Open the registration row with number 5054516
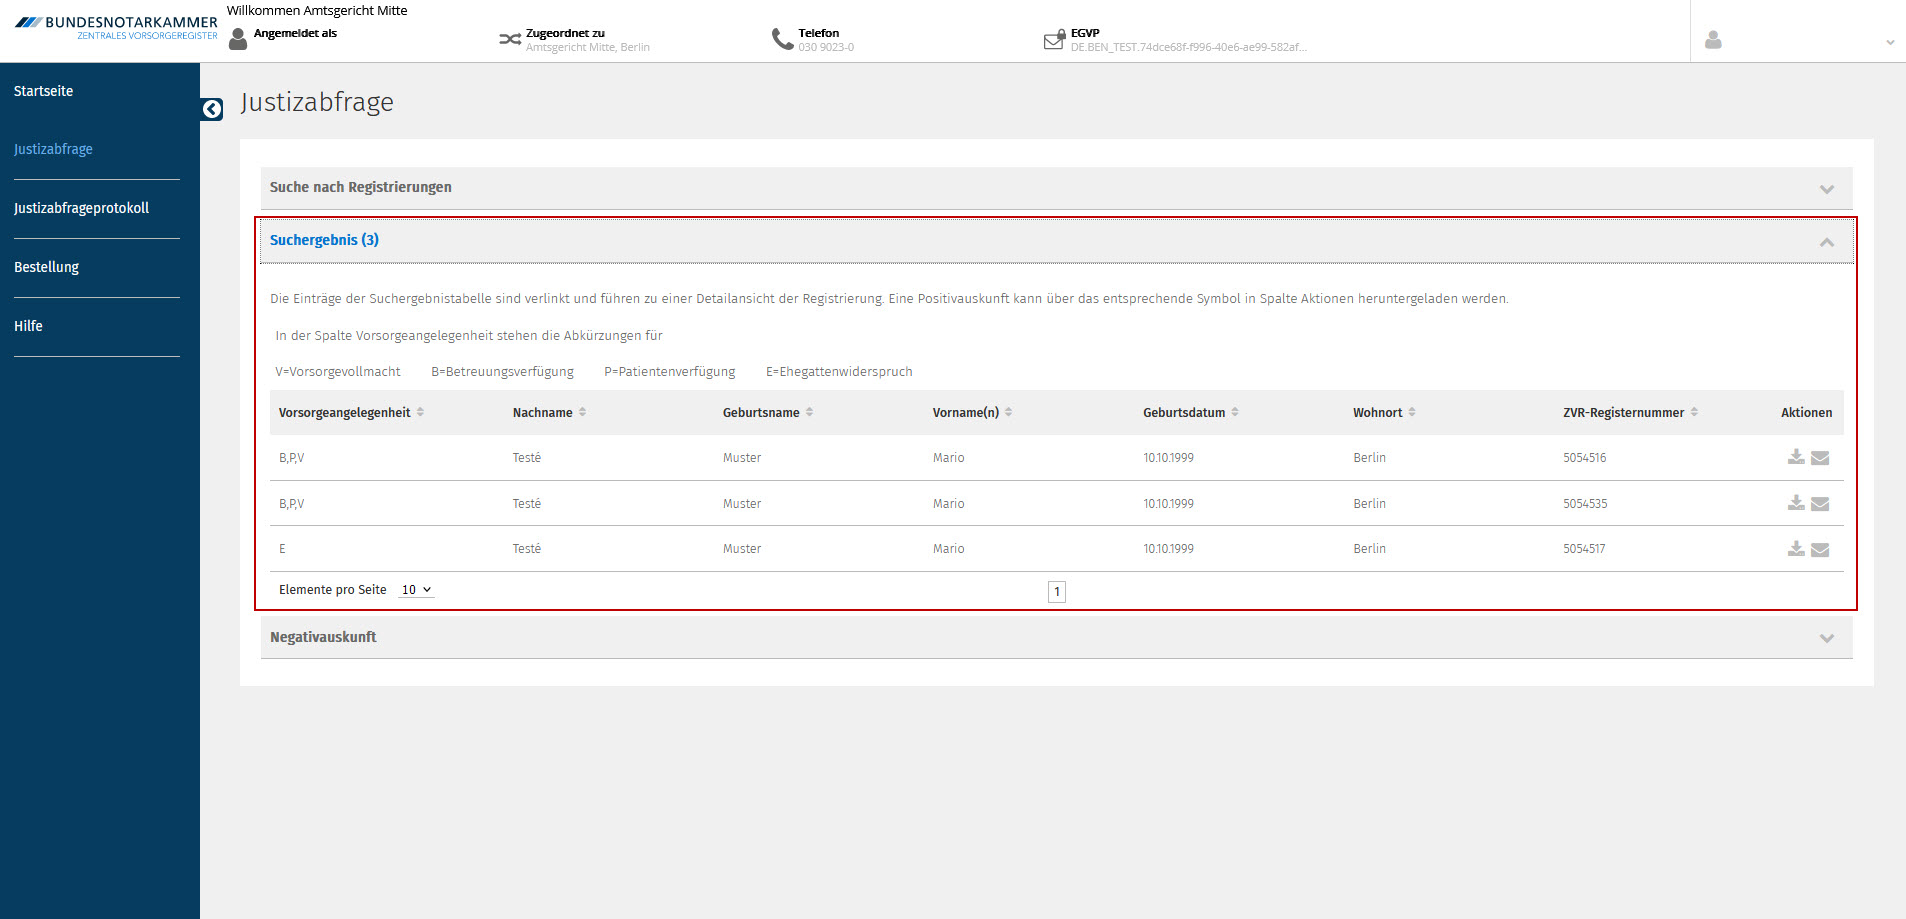Image resolution: width=1906 pixels, height=919 pixels. coord(1056,458)
